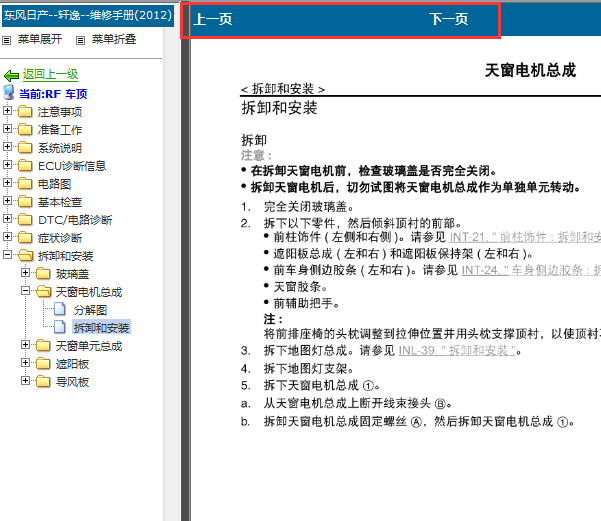Expand the 症状诊断 tree node

point(7,237)
